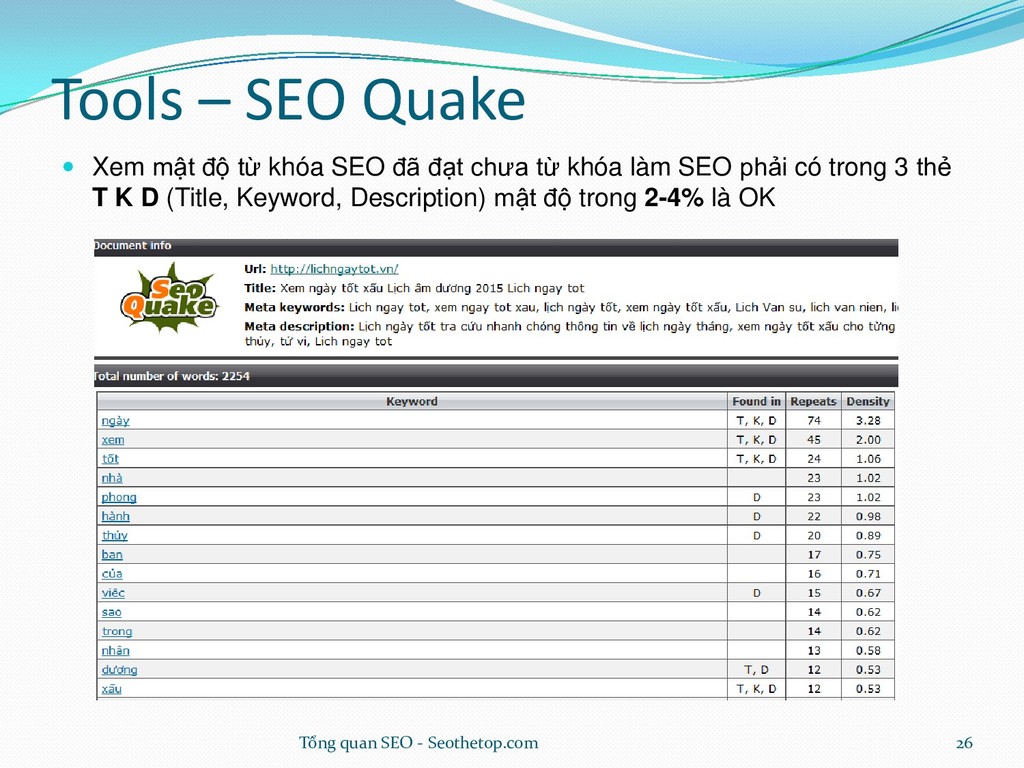Open keyword link 'xấu'
Viewport: 1024px width, 768px height.
pyautogui.click(x=112, y=688)
